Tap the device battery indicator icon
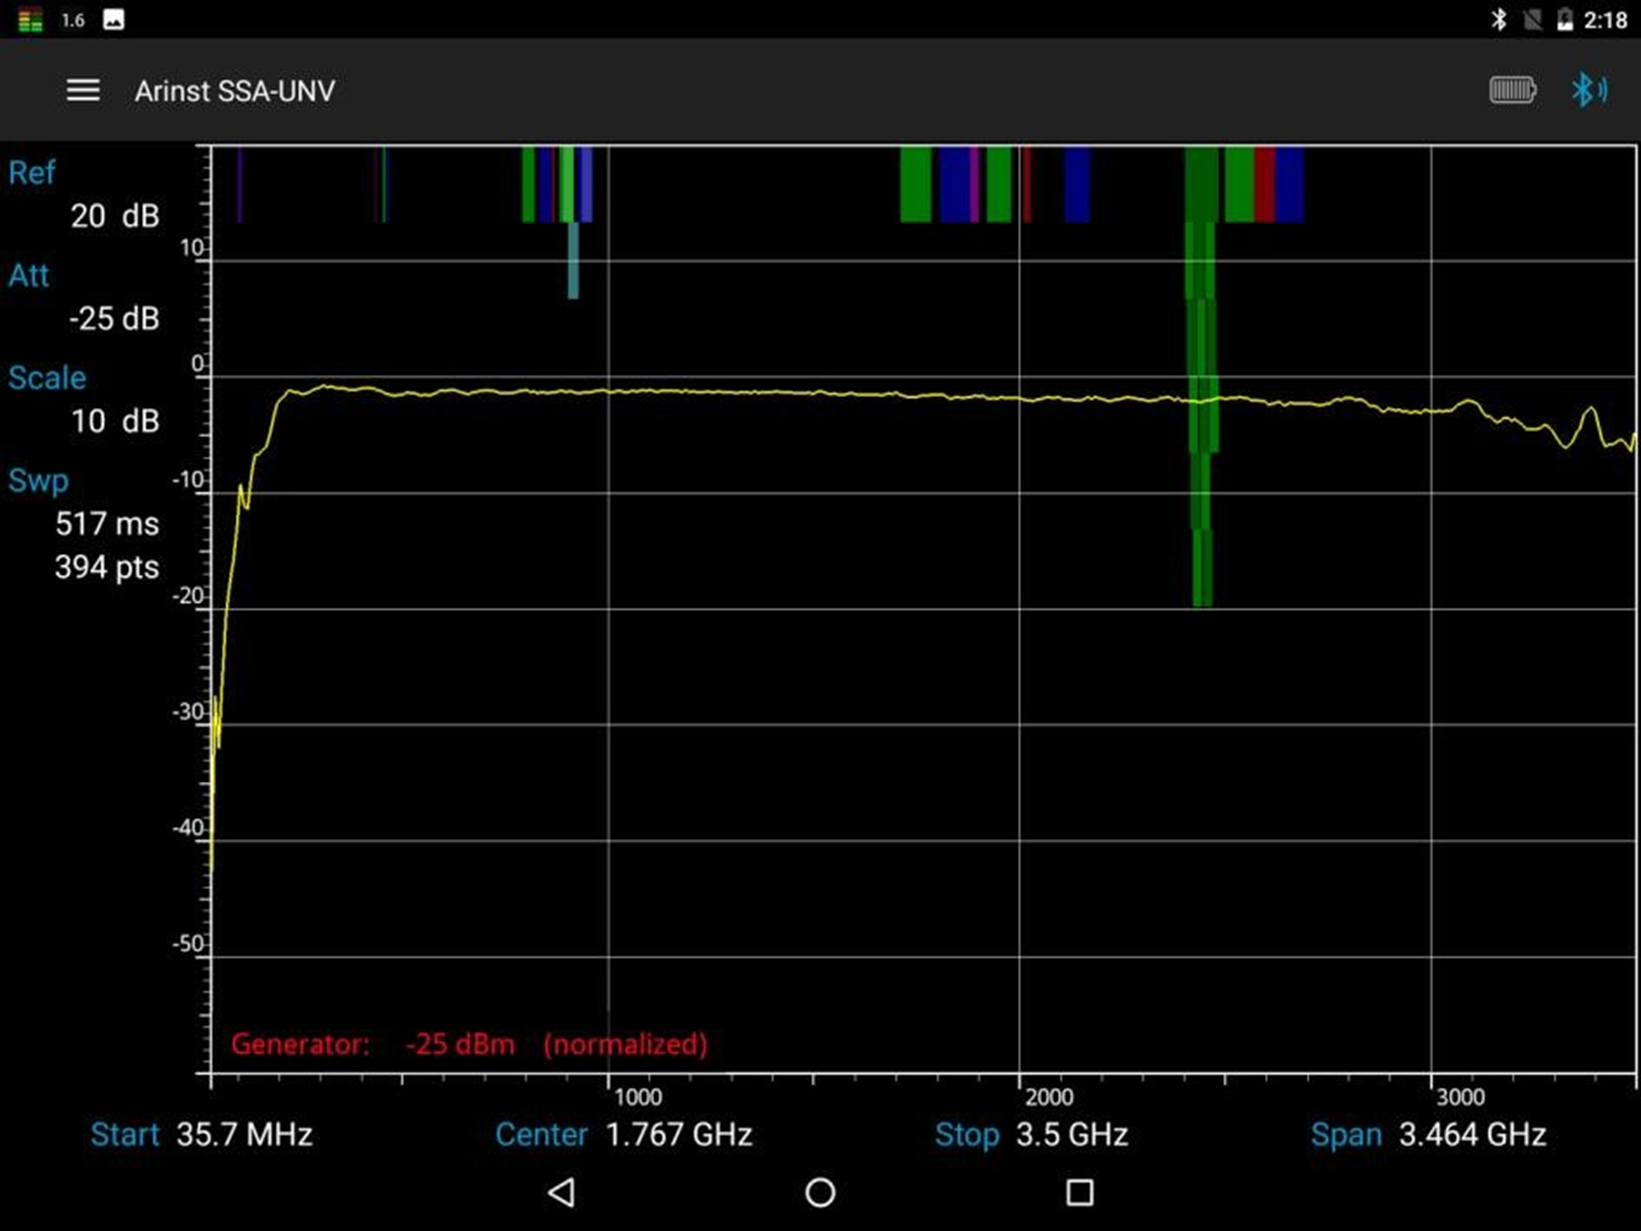1641x1231 pixels. pos(1511,91)
